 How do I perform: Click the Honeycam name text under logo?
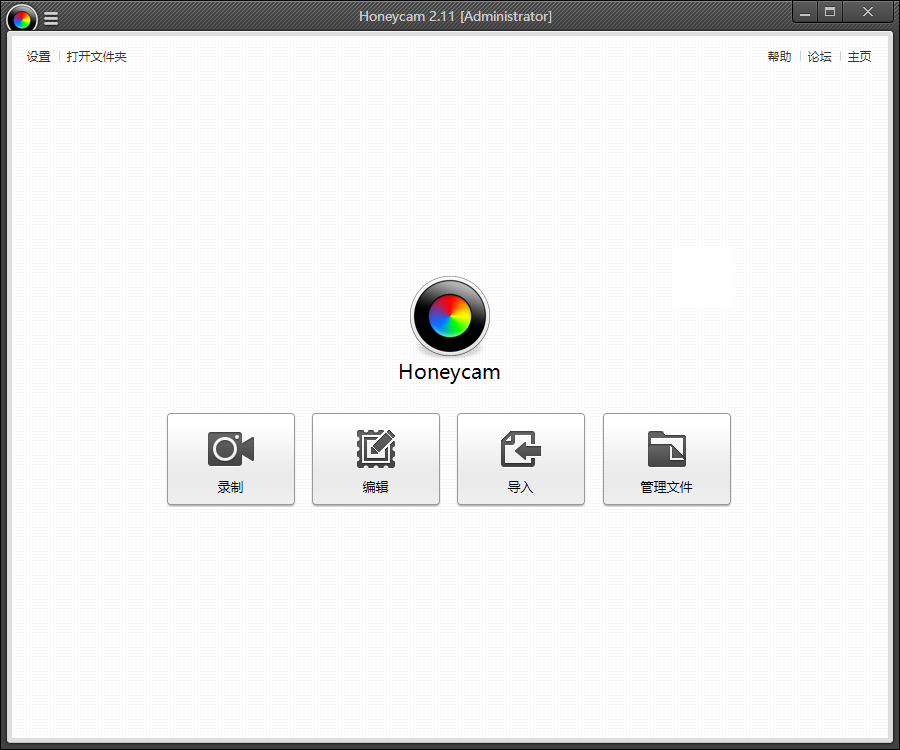tap(449, 372)
